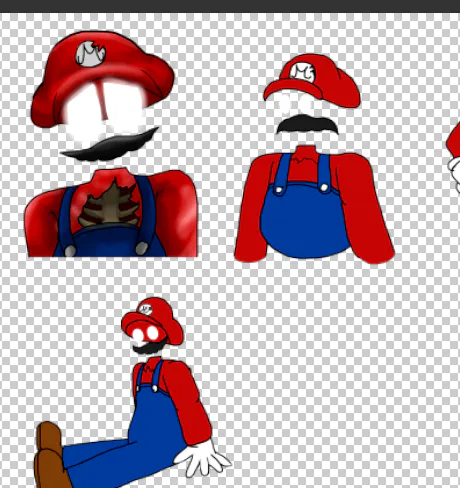
Task: Click the sitting Mario's glowing white eyes
Action: click(x=145, y=333)
